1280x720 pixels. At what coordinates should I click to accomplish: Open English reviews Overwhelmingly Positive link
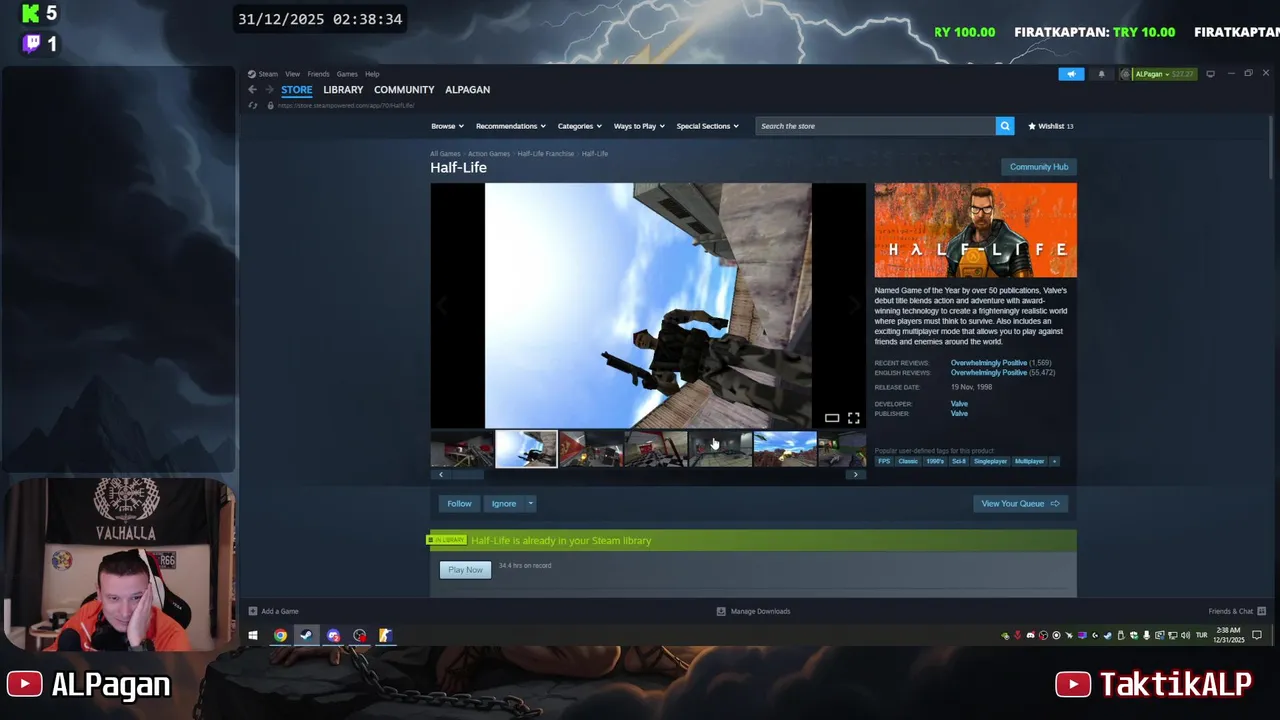(x=988, y=373)
